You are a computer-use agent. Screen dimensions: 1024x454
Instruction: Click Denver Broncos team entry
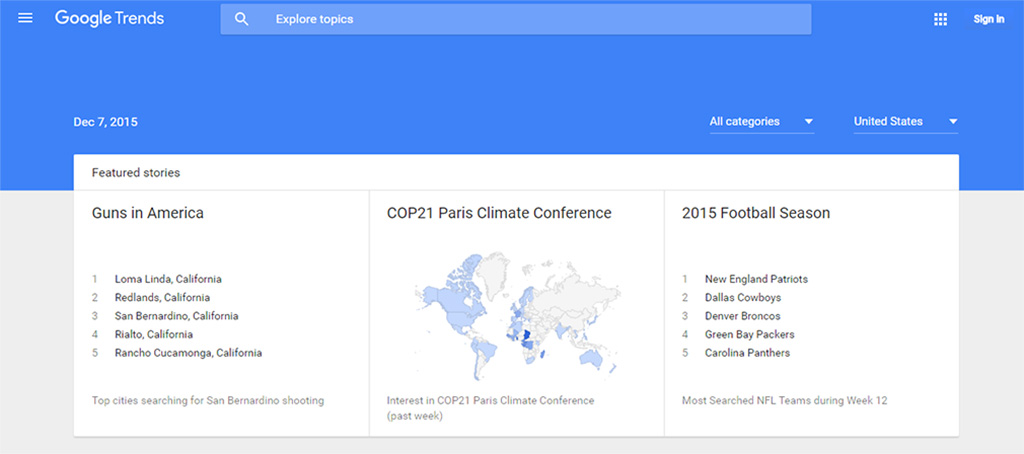(742, 316)
